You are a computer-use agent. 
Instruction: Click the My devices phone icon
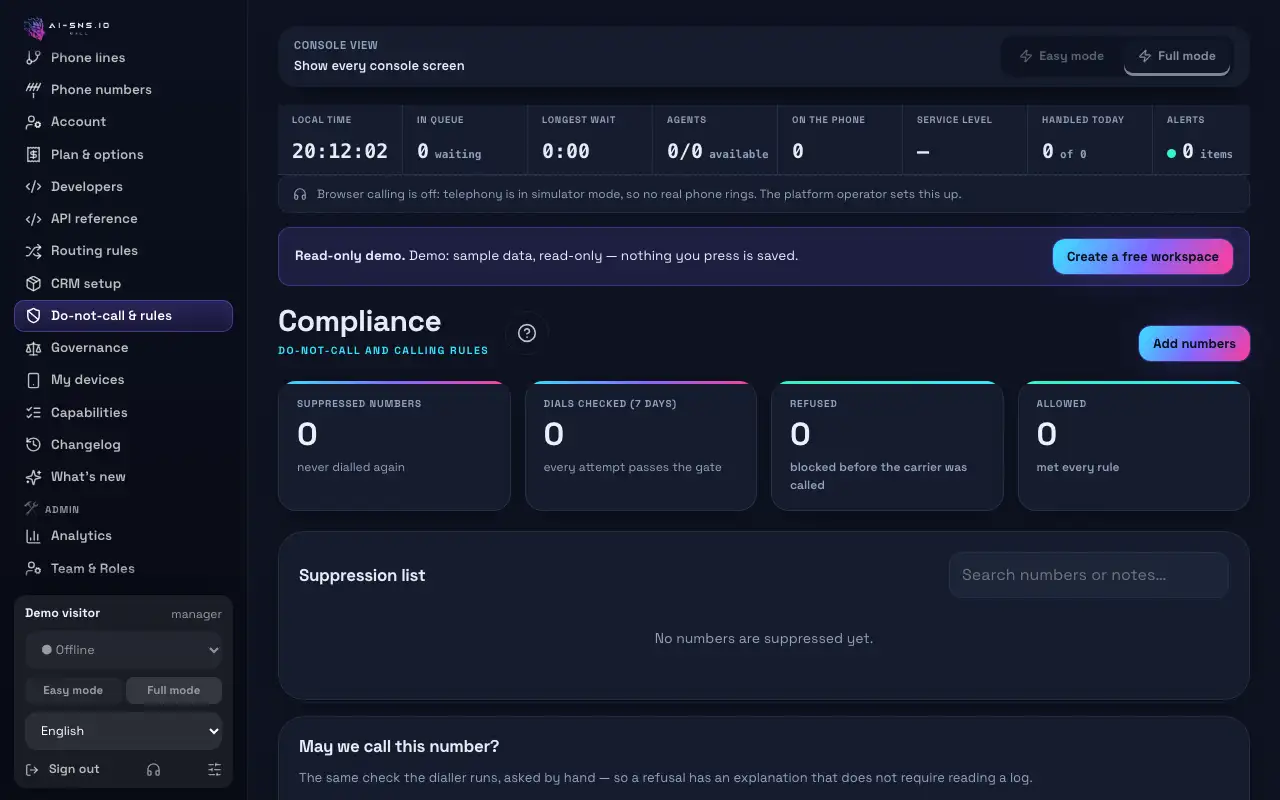(x=33, y=380)
